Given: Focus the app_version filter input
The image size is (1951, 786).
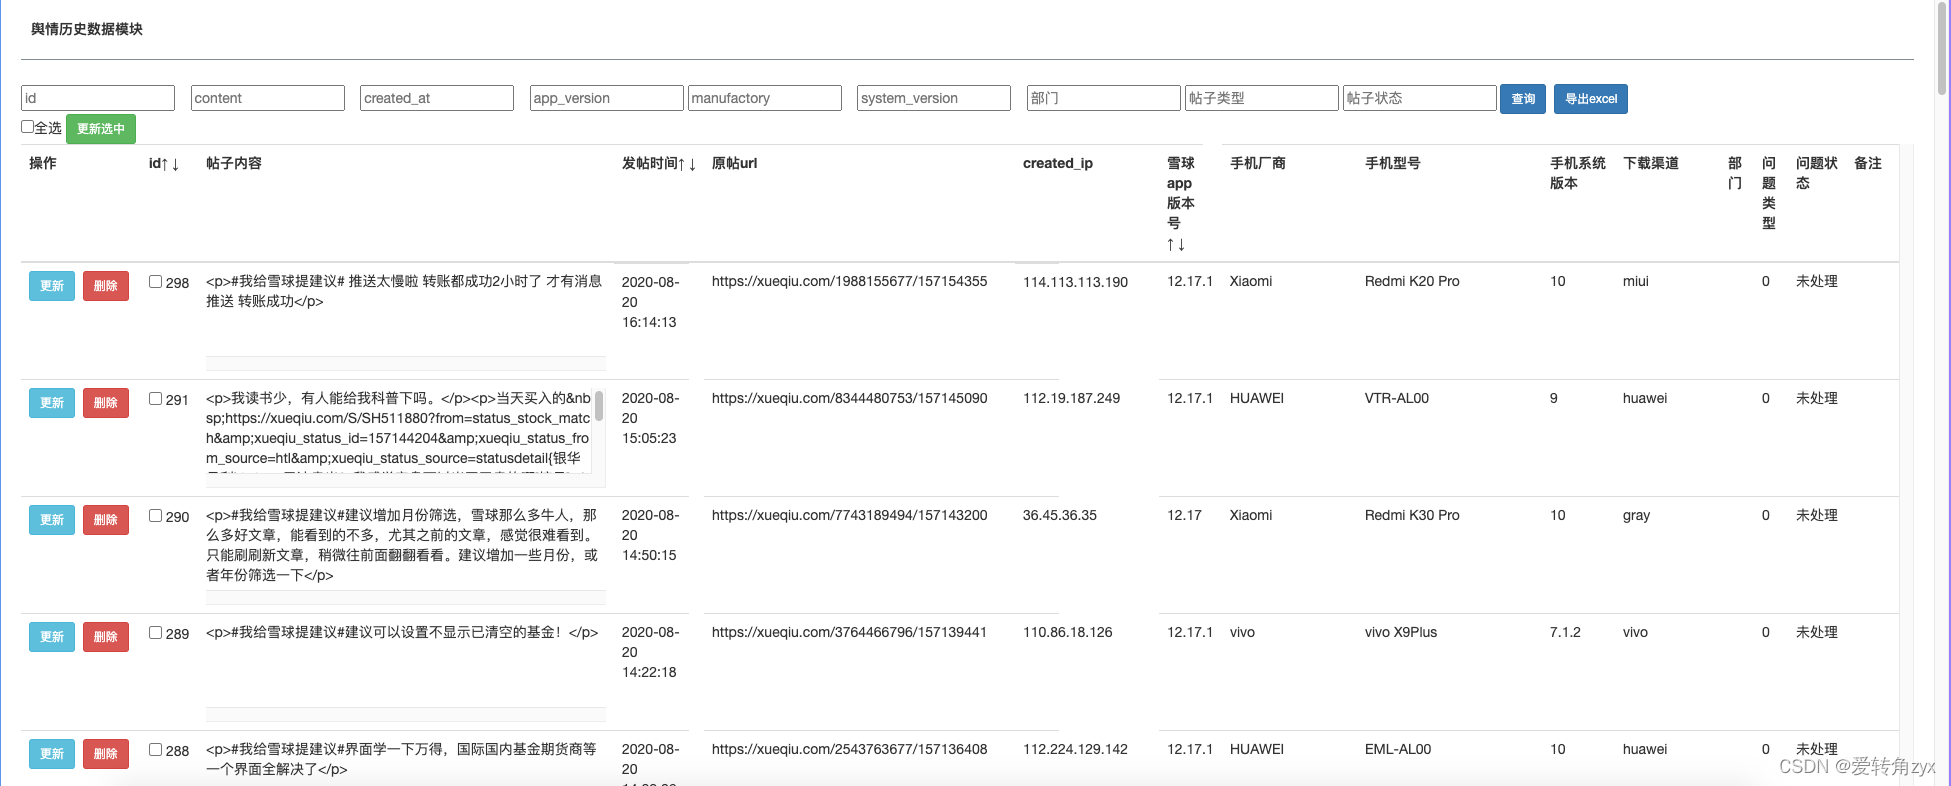Looking at the screenshot, I should pos(606,98).
